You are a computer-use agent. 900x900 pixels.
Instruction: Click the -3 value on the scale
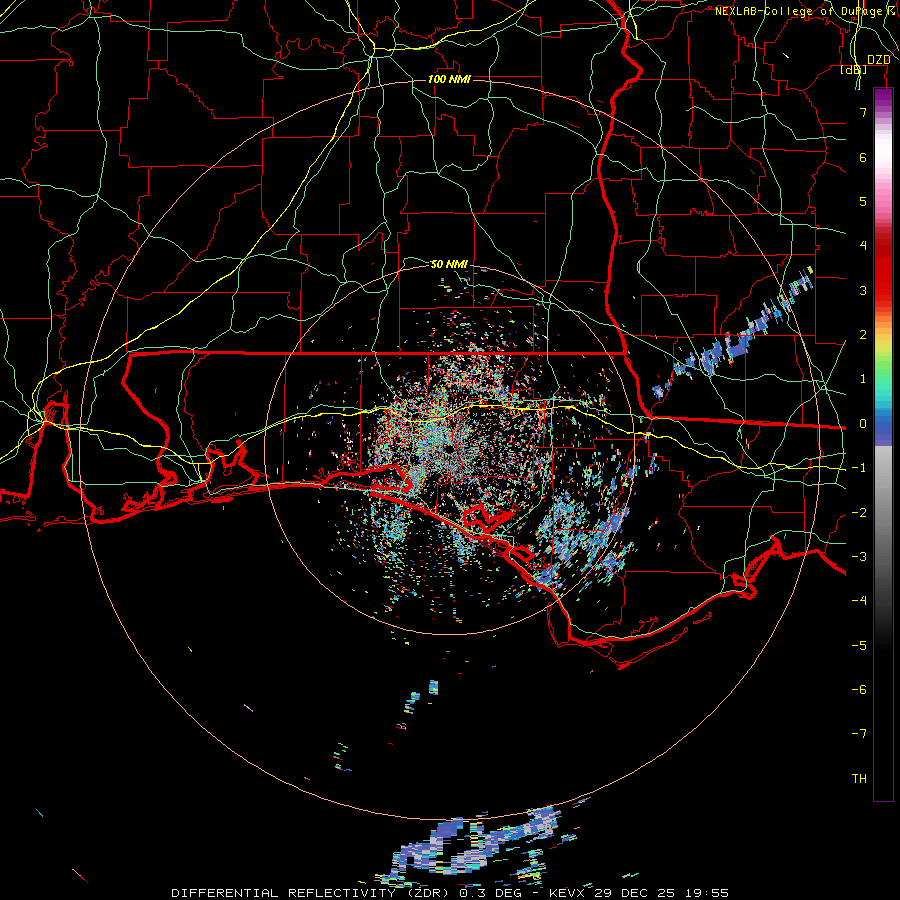click(859, 557)
